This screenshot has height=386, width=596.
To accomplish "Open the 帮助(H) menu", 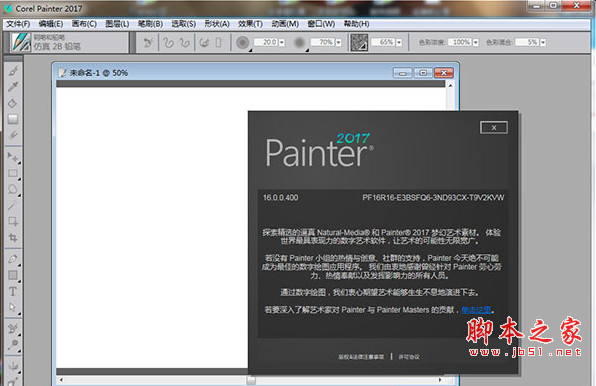I will pos(357,24).
